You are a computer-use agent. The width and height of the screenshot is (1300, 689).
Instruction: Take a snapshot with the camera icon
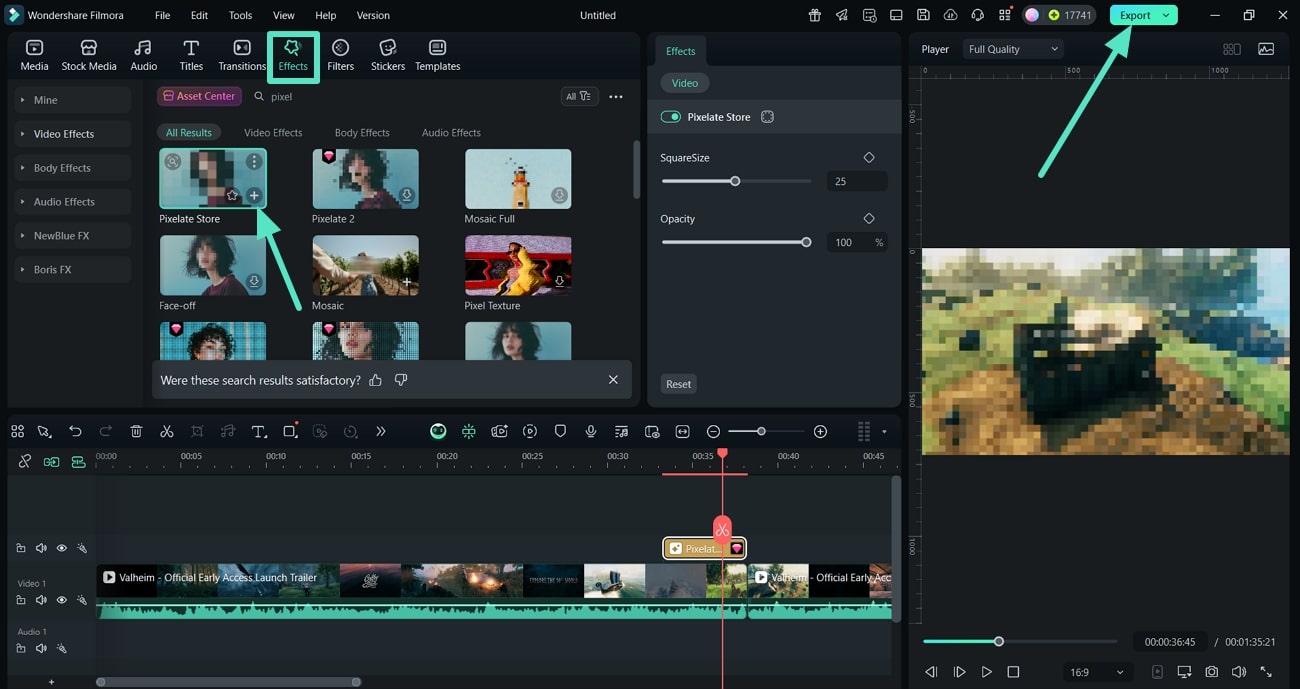(1212, 672)
